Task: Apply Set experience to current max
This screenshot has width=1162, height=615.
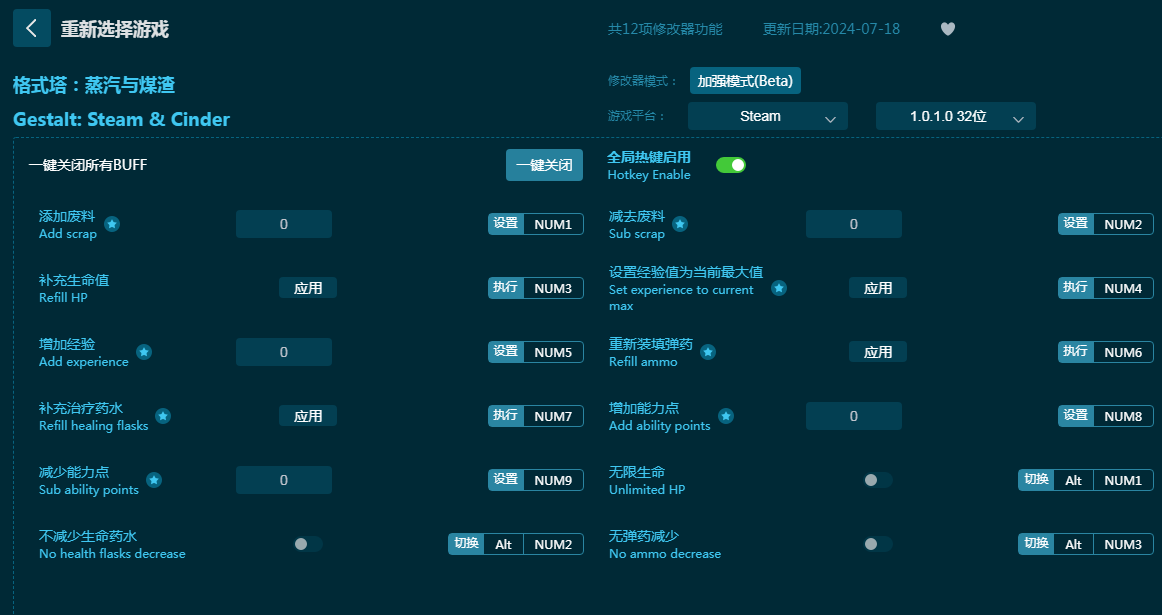Action: pyautogui.click(x=878, y=288)
